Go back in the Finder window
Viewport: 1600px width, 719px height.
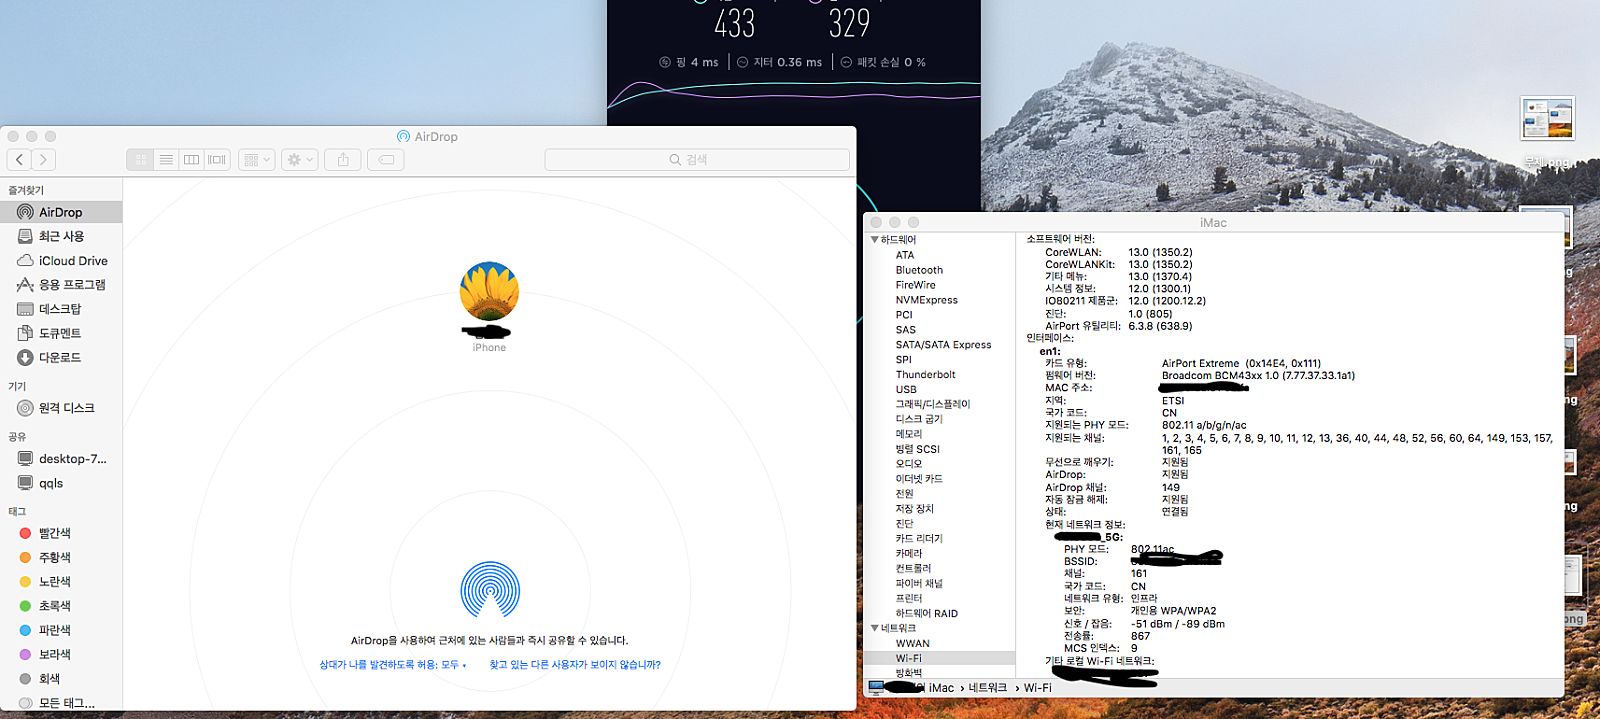(x=19, y=159)
